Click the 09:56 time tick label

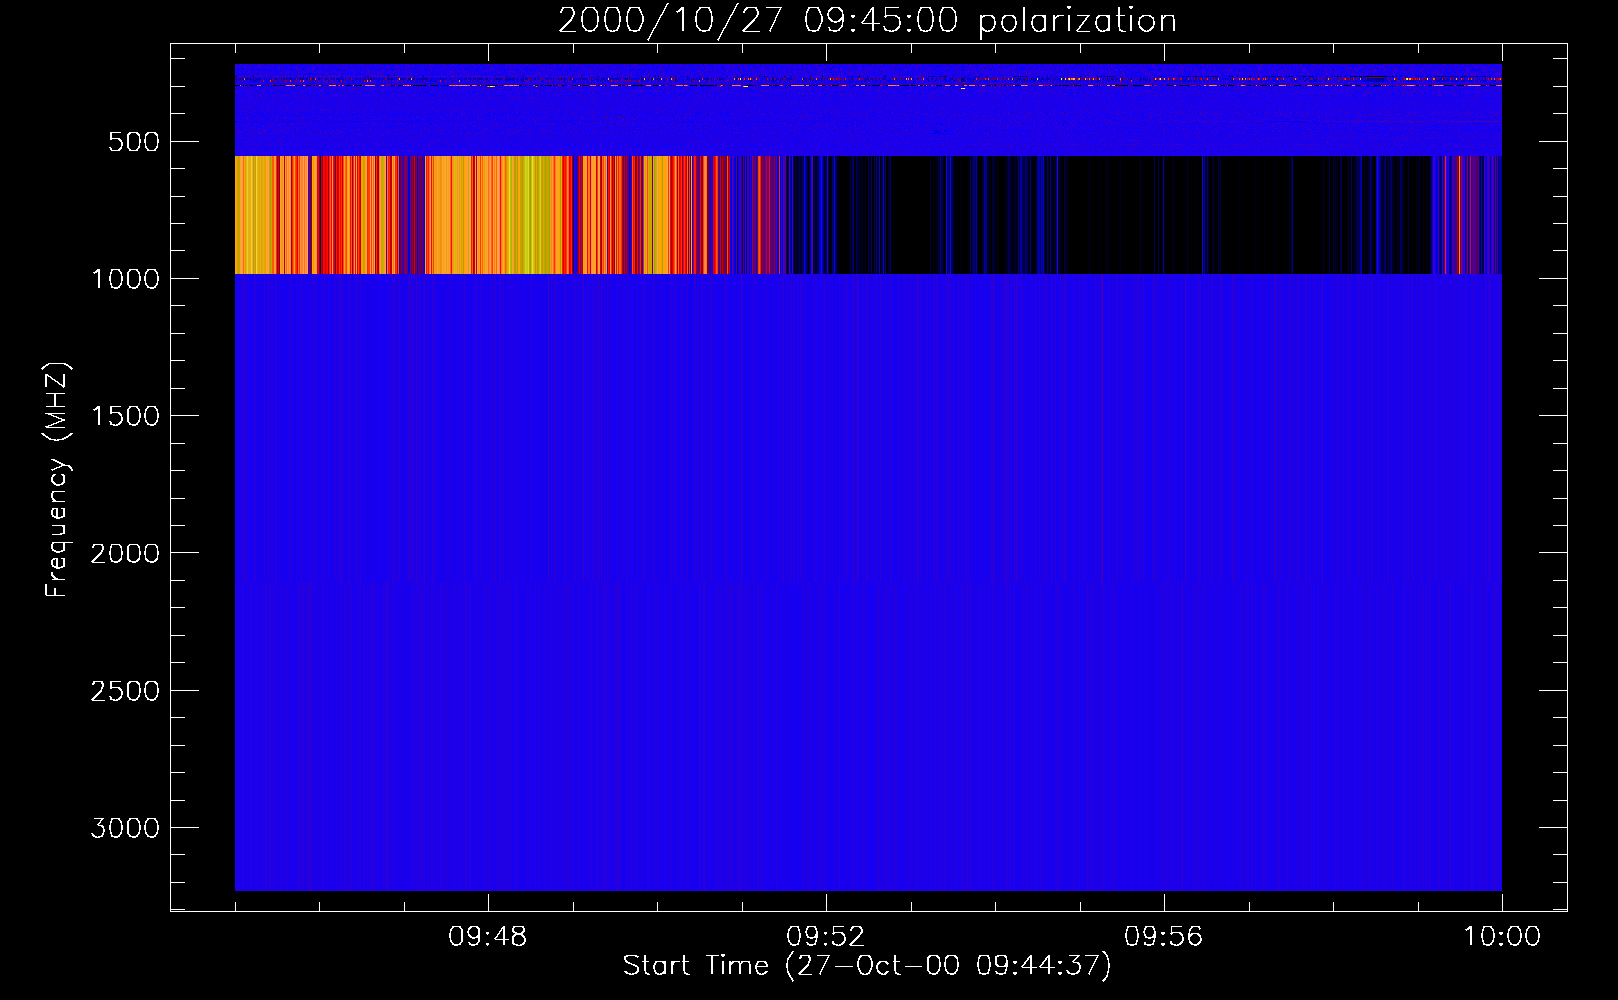(x=1164, y=937)
